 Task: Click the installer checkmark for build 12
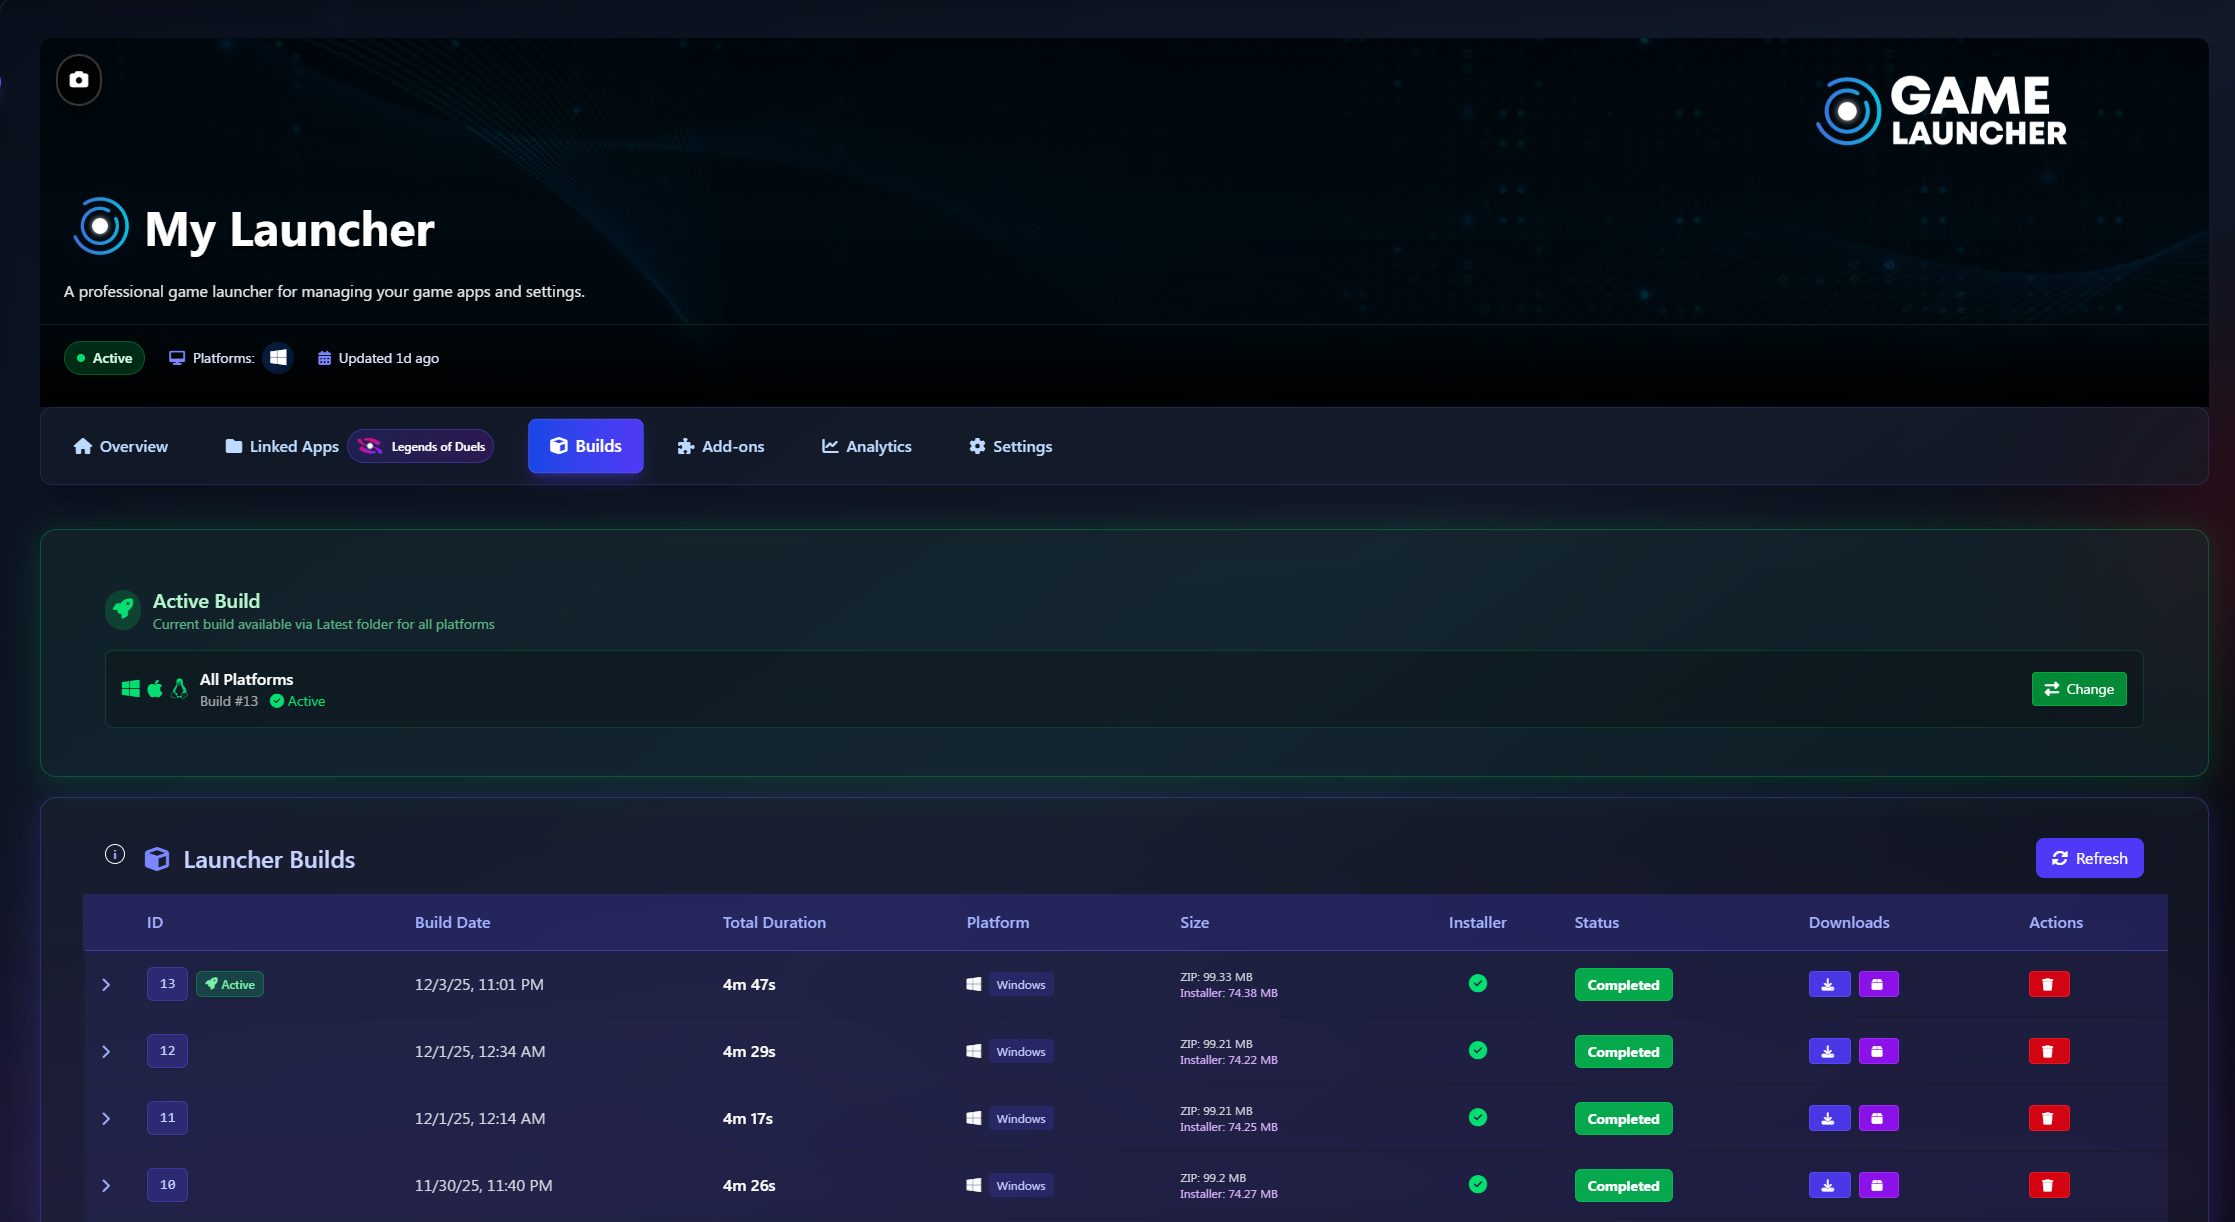(1477, 1051)
